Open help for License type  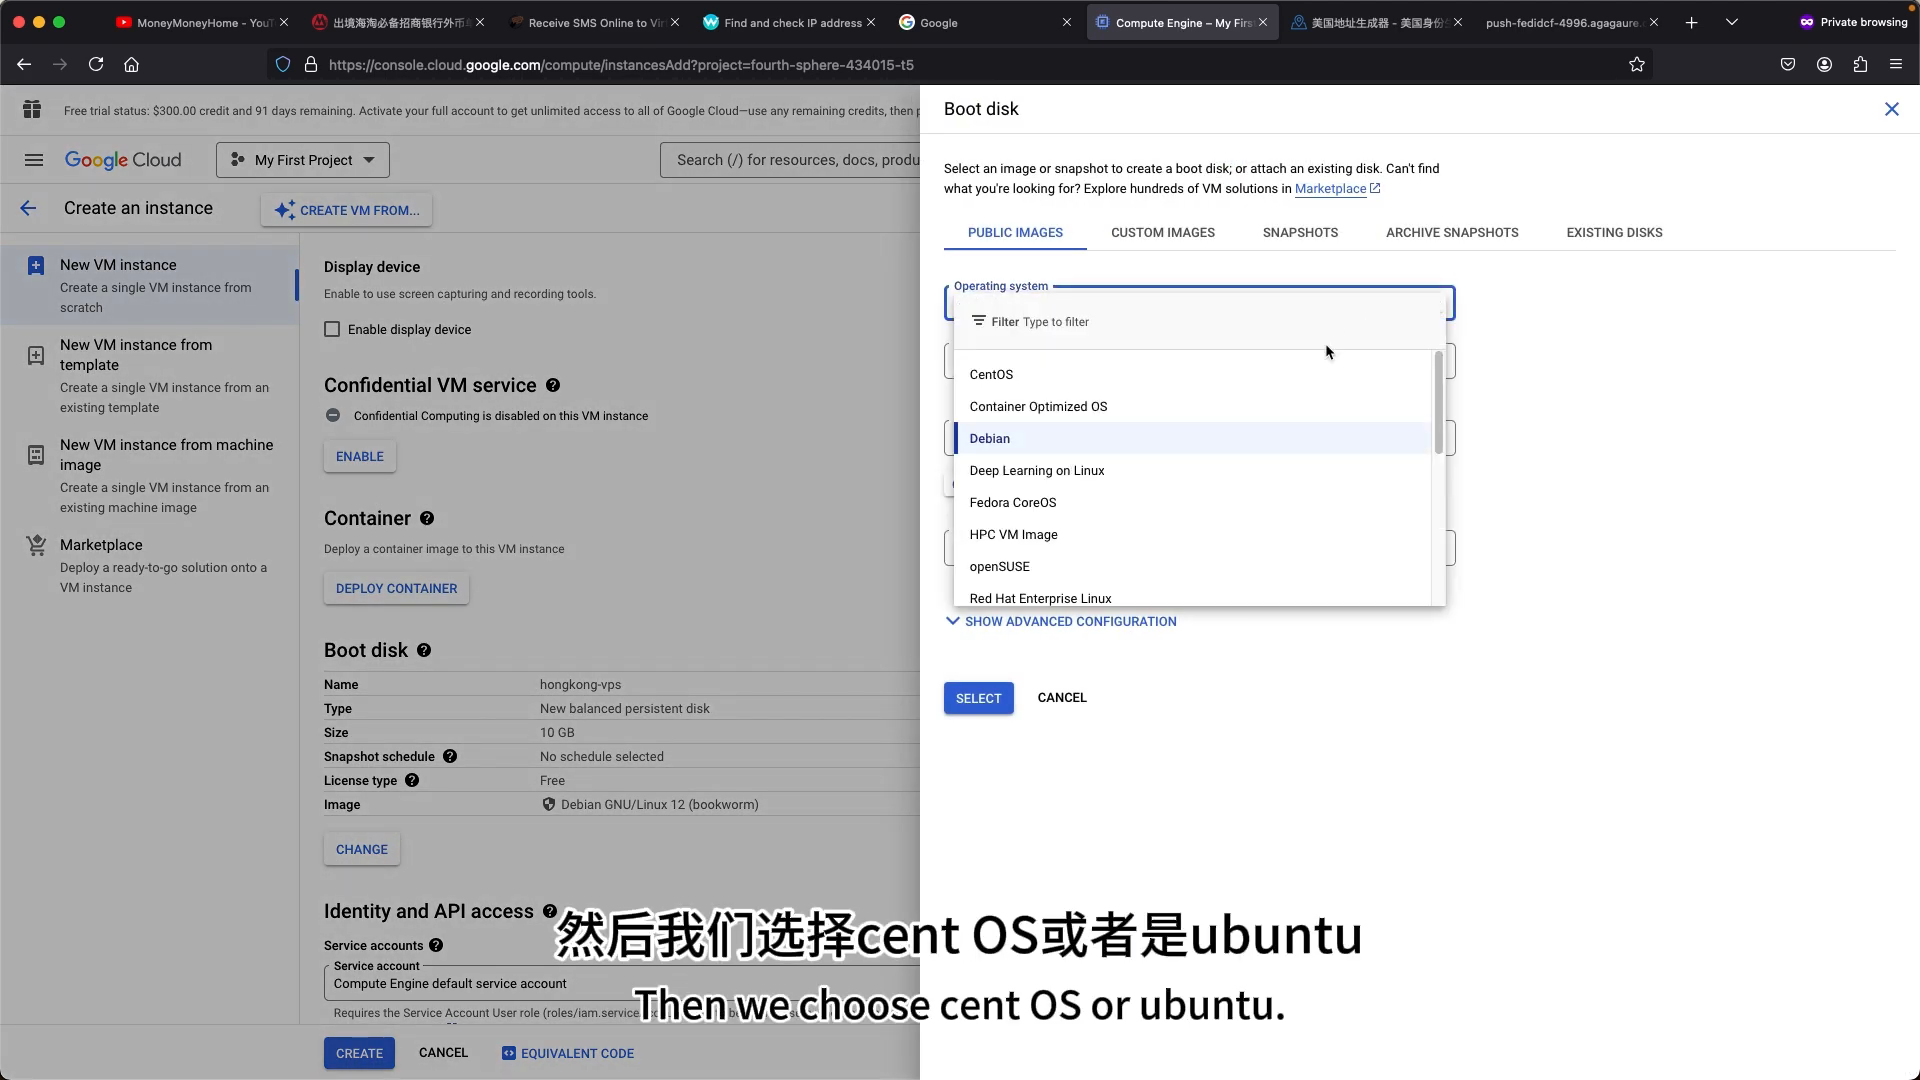click(x=412, y=780)
